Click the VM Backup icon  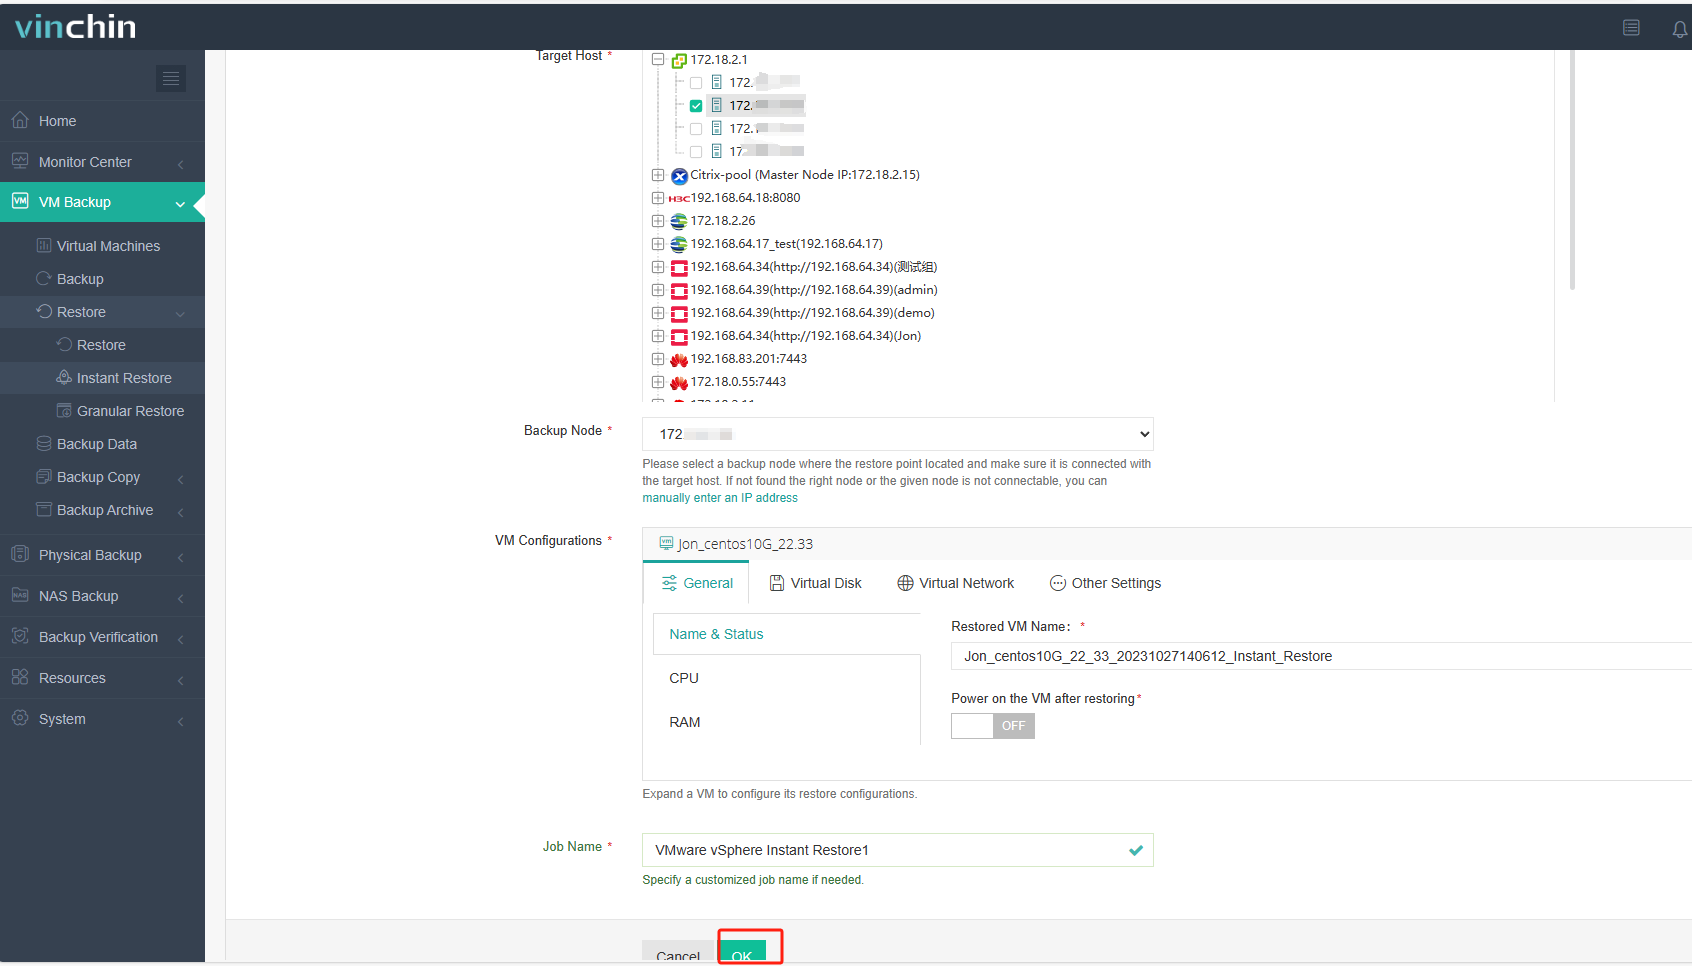click(20, 201)
